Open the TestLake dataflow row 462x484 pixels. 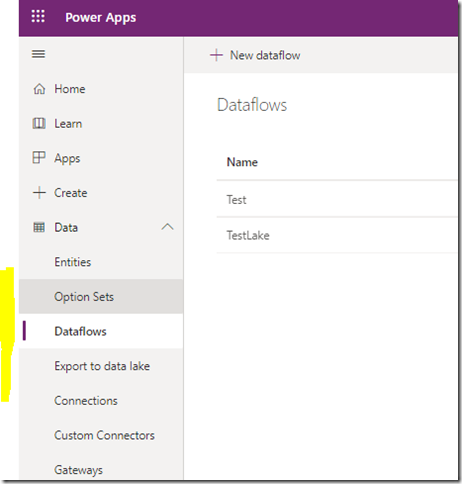click(337, 235)
